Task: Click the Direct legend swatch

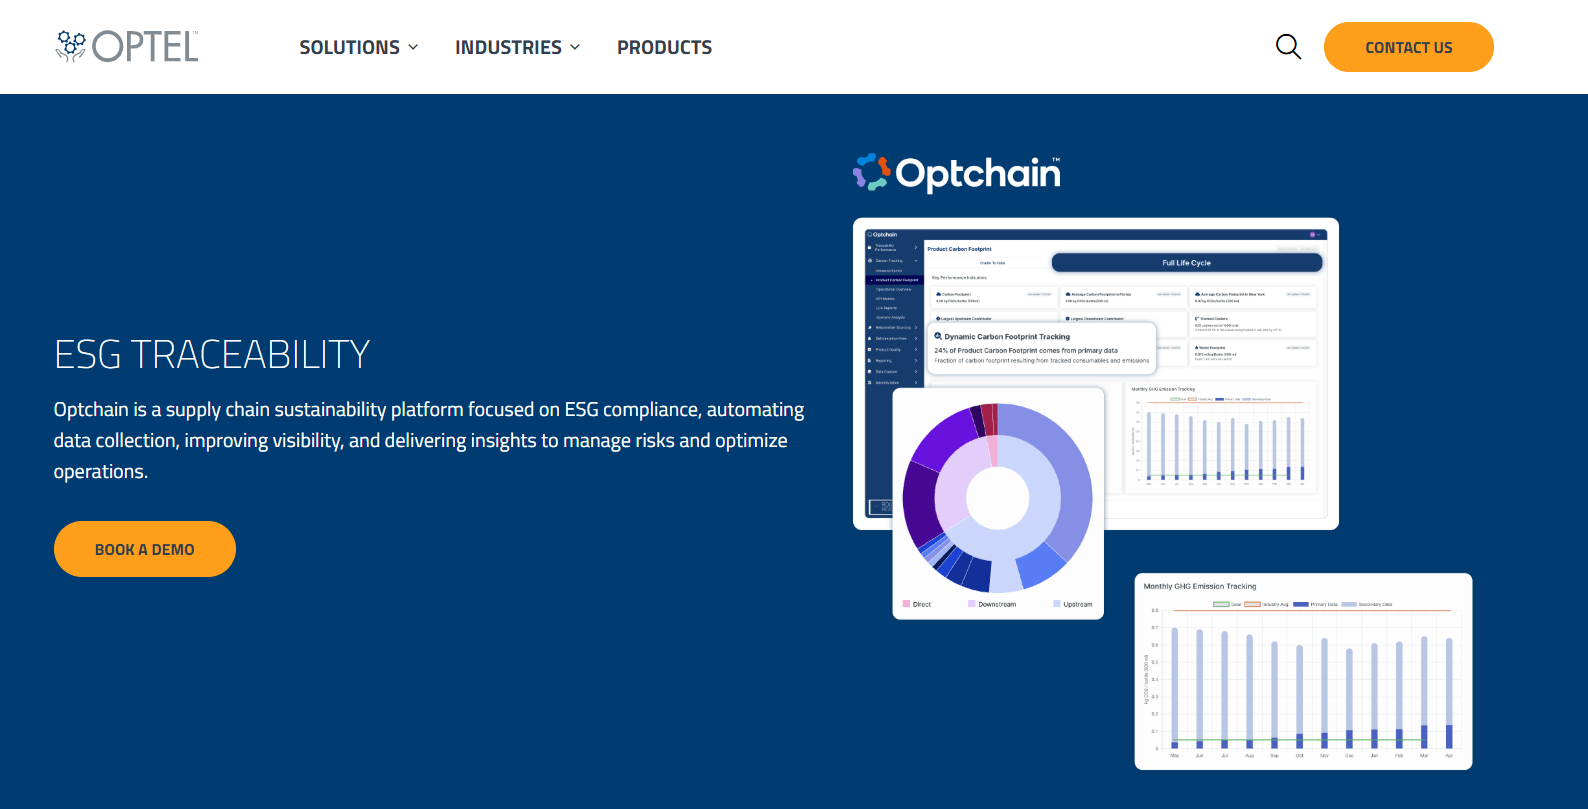Action: (x=906, y=604)
